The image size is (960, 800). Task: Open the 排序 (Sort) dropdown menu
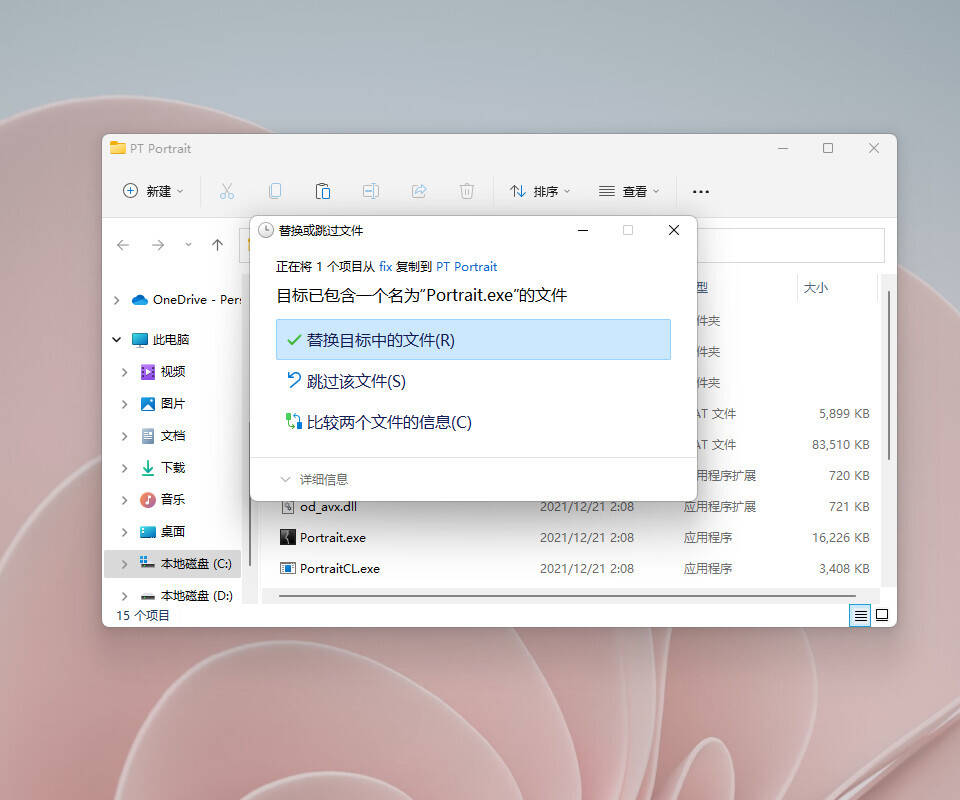540,191
